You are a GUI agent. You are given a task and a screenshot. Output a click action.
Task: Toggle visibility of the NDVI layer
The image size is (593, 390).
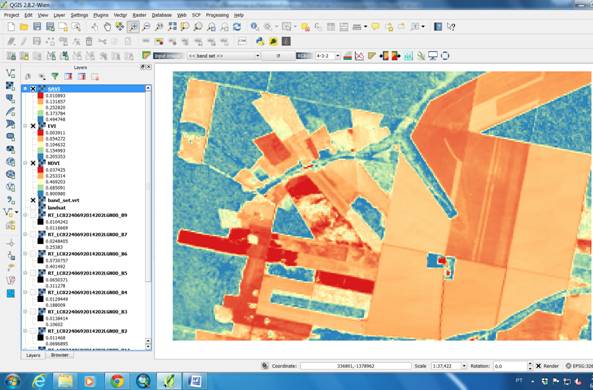(x=33, y=163)
